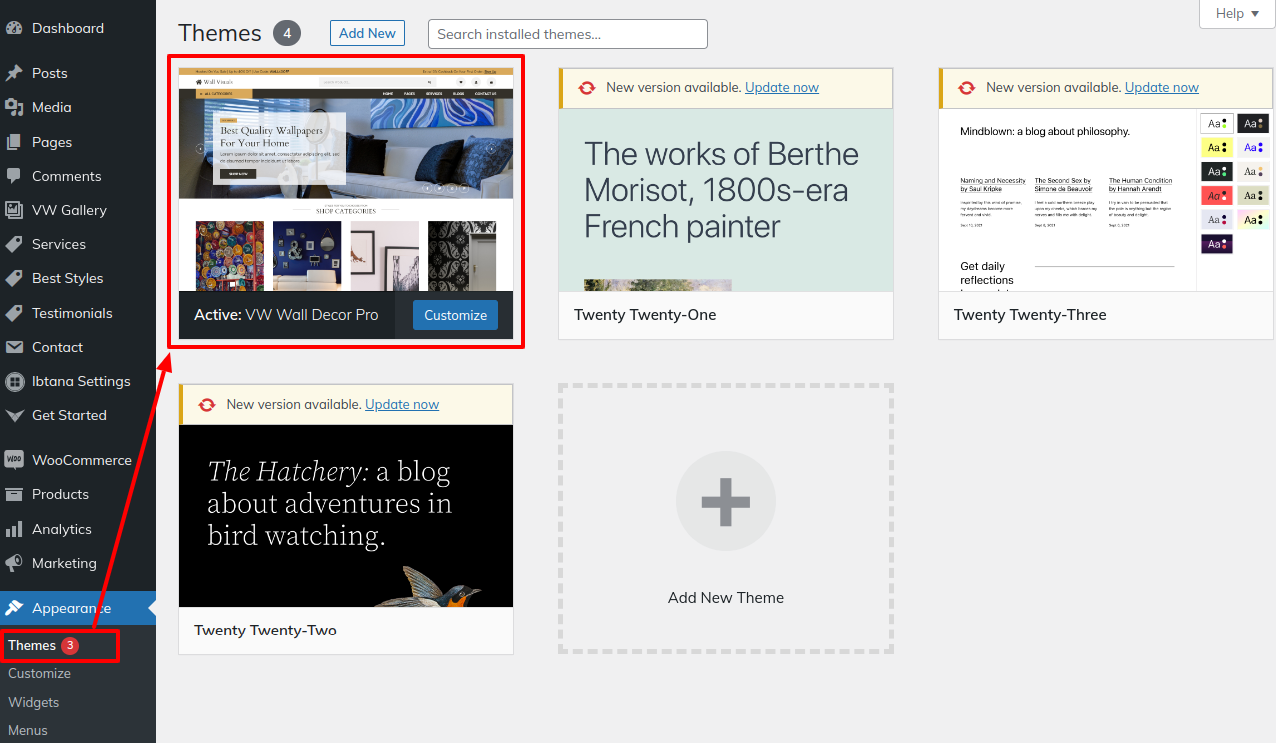This screenshot has width=1276, height=743.
Task: Click the Customize button on active theme
Action: click(x=455, y=315)
